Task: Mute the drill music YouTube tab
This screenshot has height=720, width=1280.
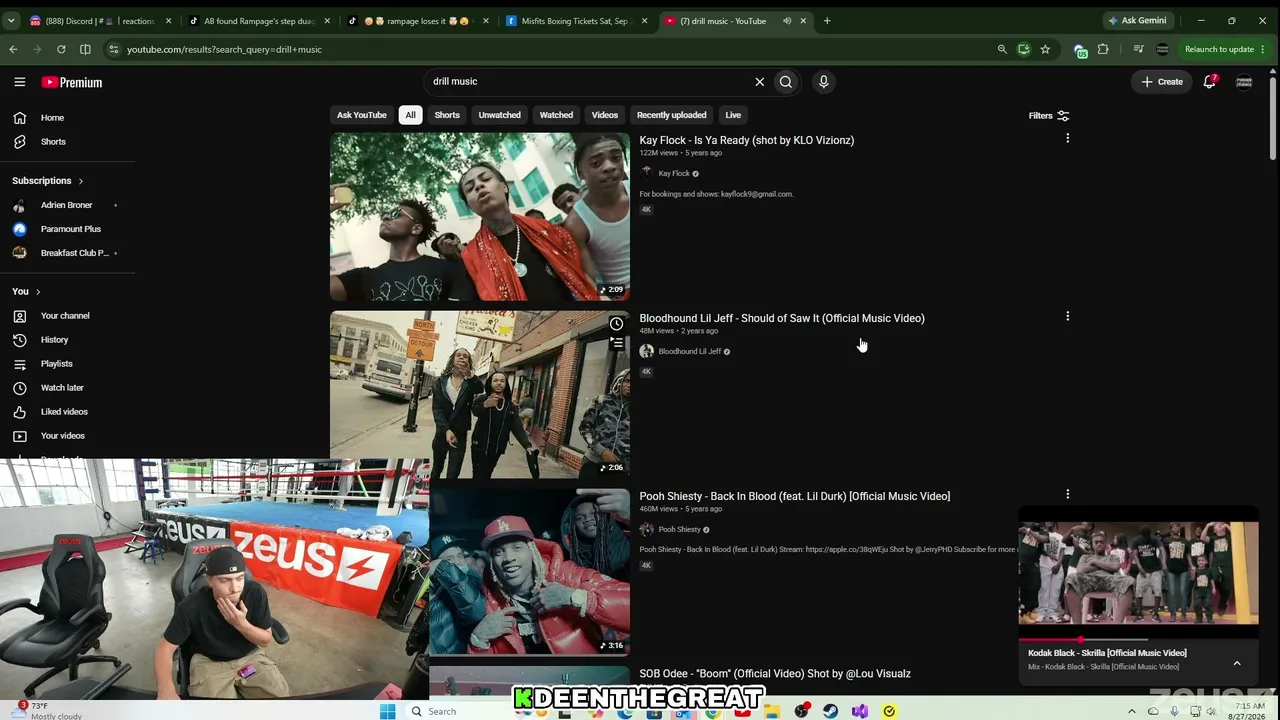Action: [787, 21]
